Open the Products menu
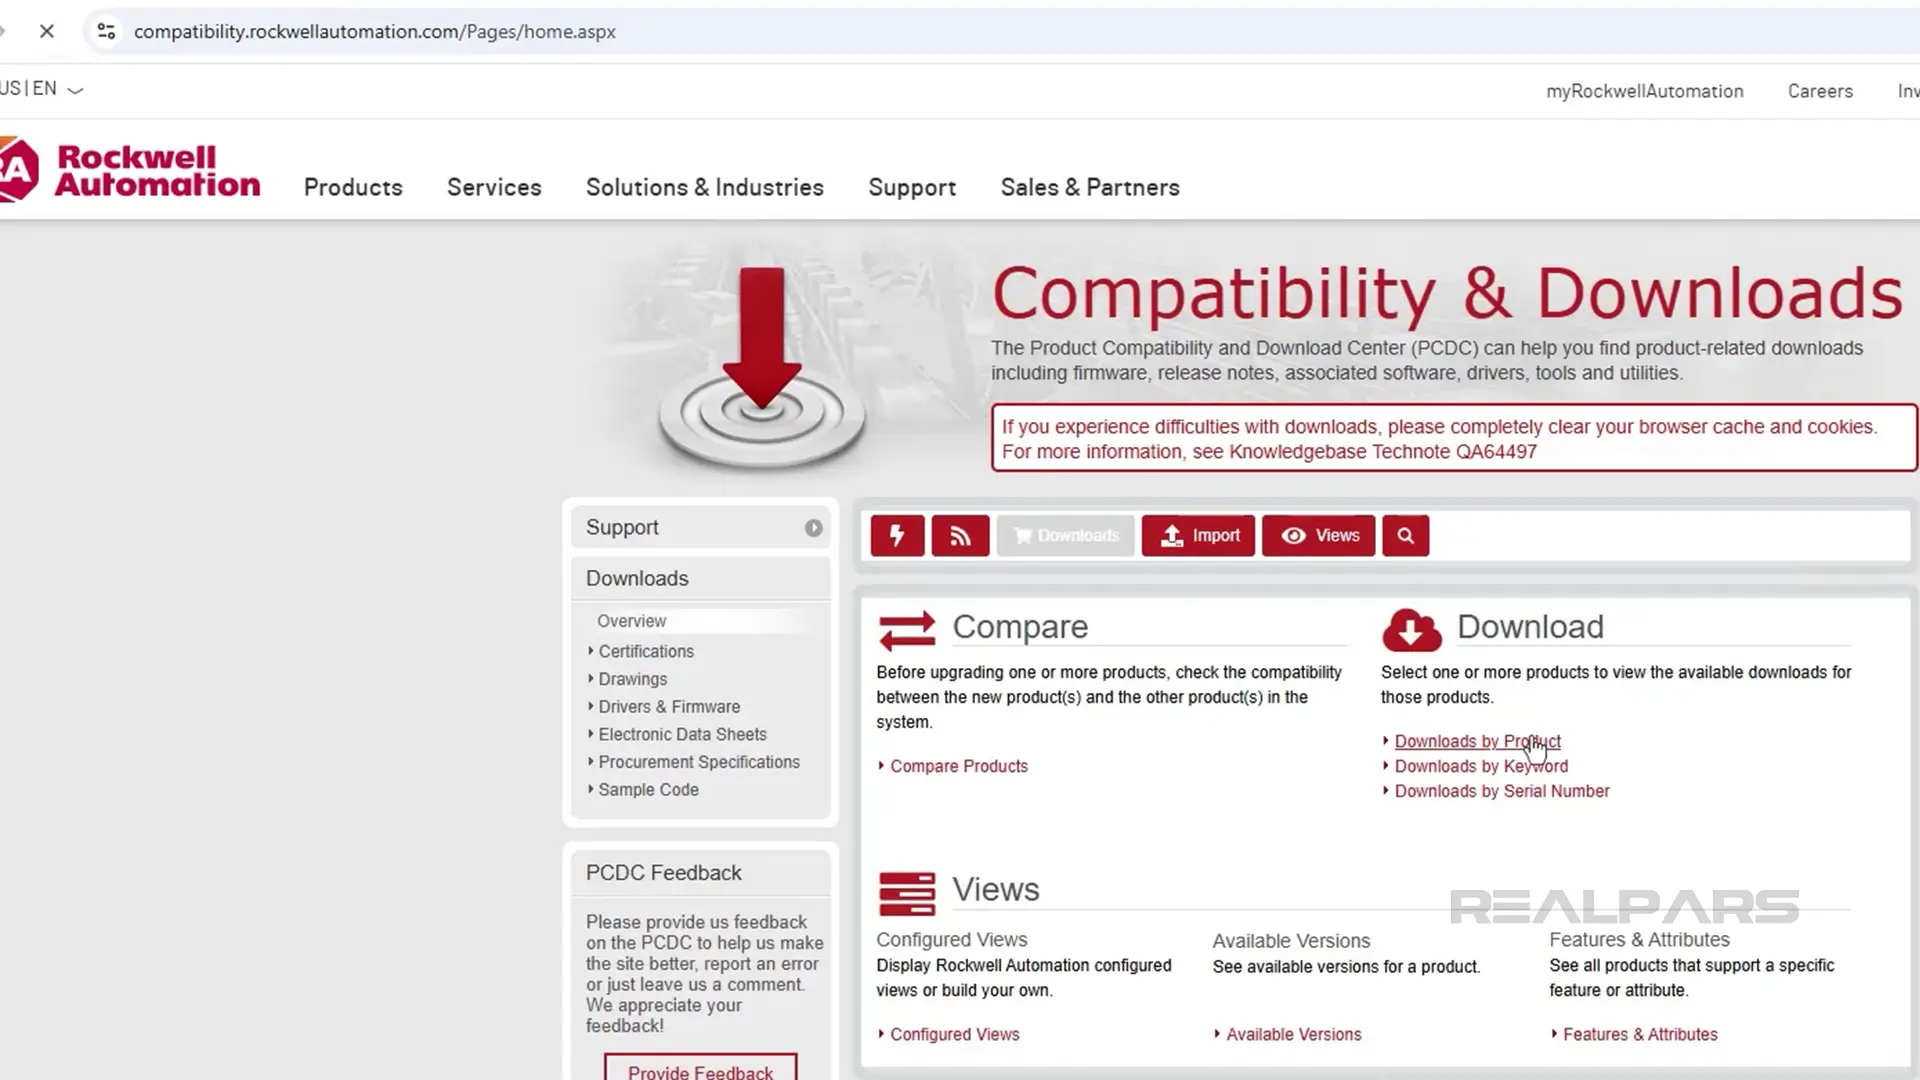The image size is (1920, 1080). pos(353,187)
